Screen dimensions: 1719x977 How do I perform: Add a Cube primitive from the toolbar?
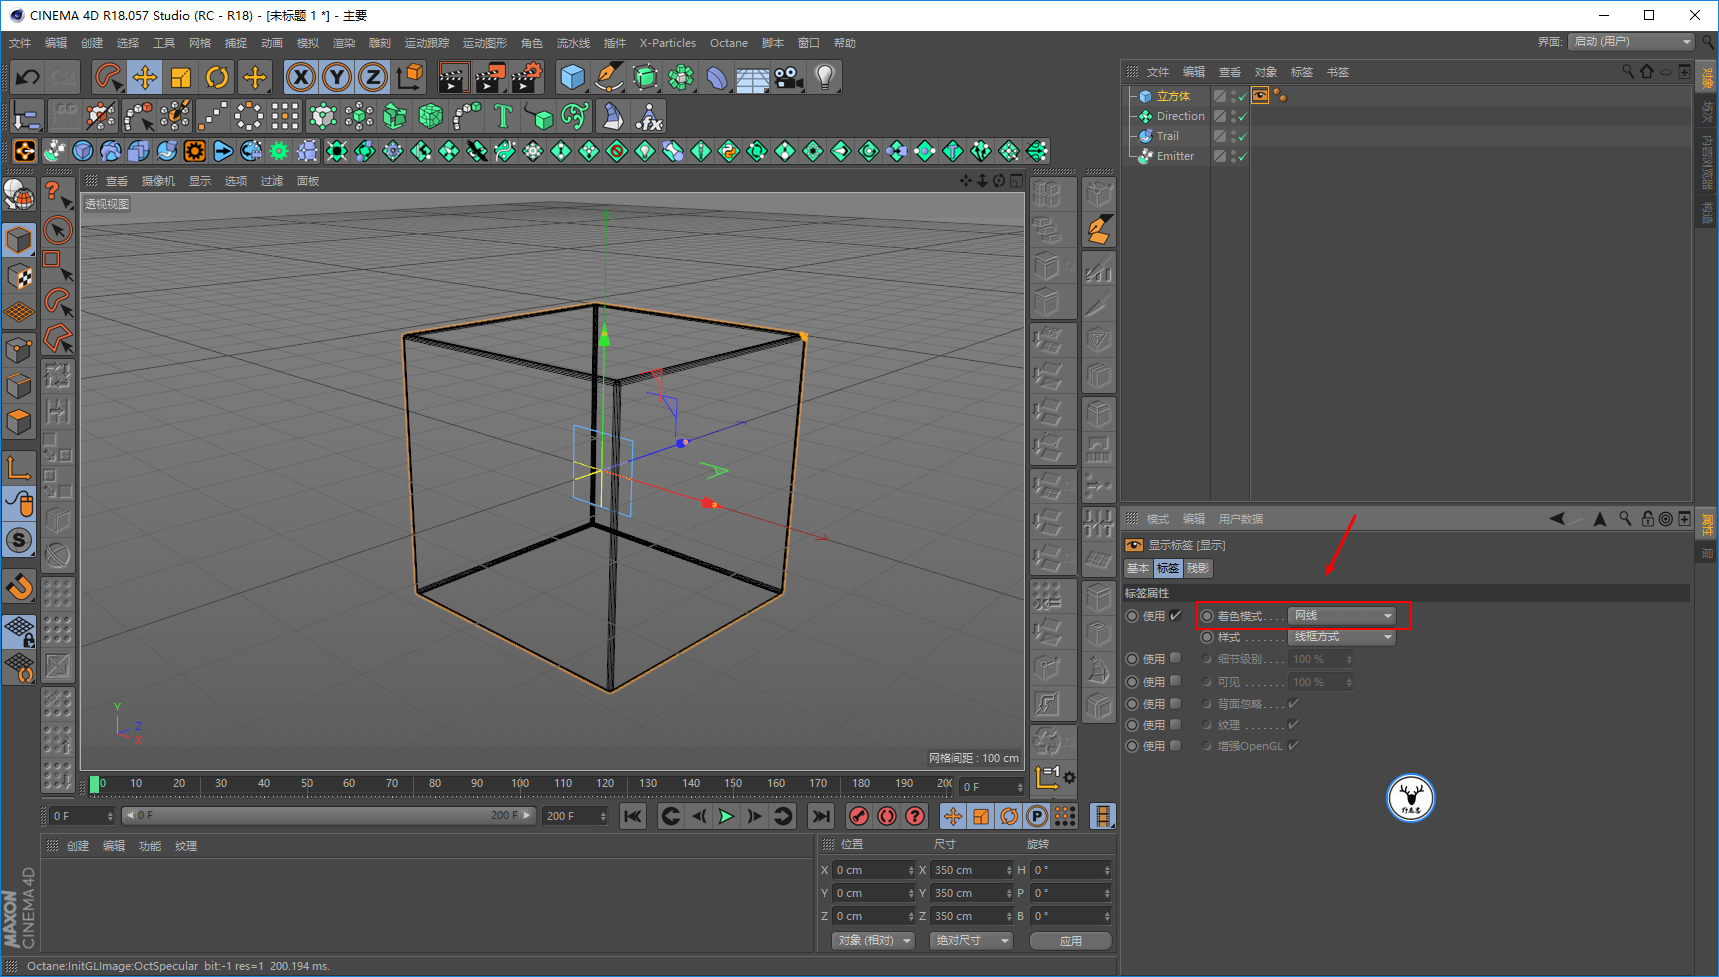(573, 77)
